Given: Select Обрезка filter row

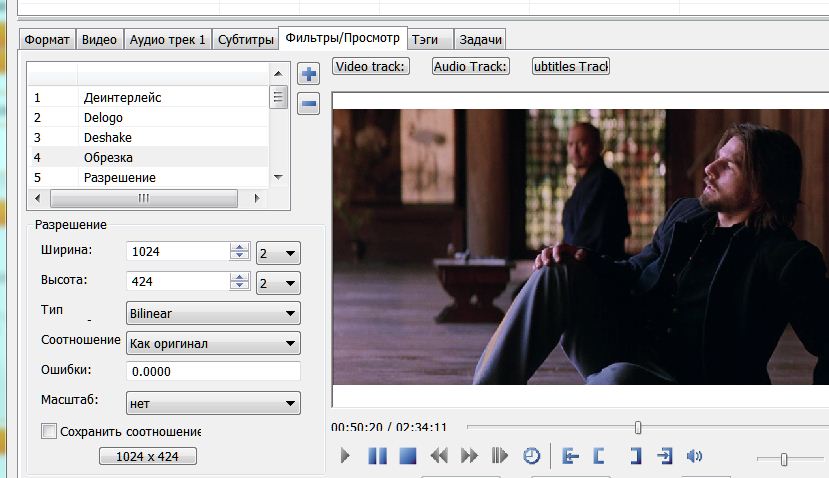Looking at the screenshot, I should coord(148,158).
